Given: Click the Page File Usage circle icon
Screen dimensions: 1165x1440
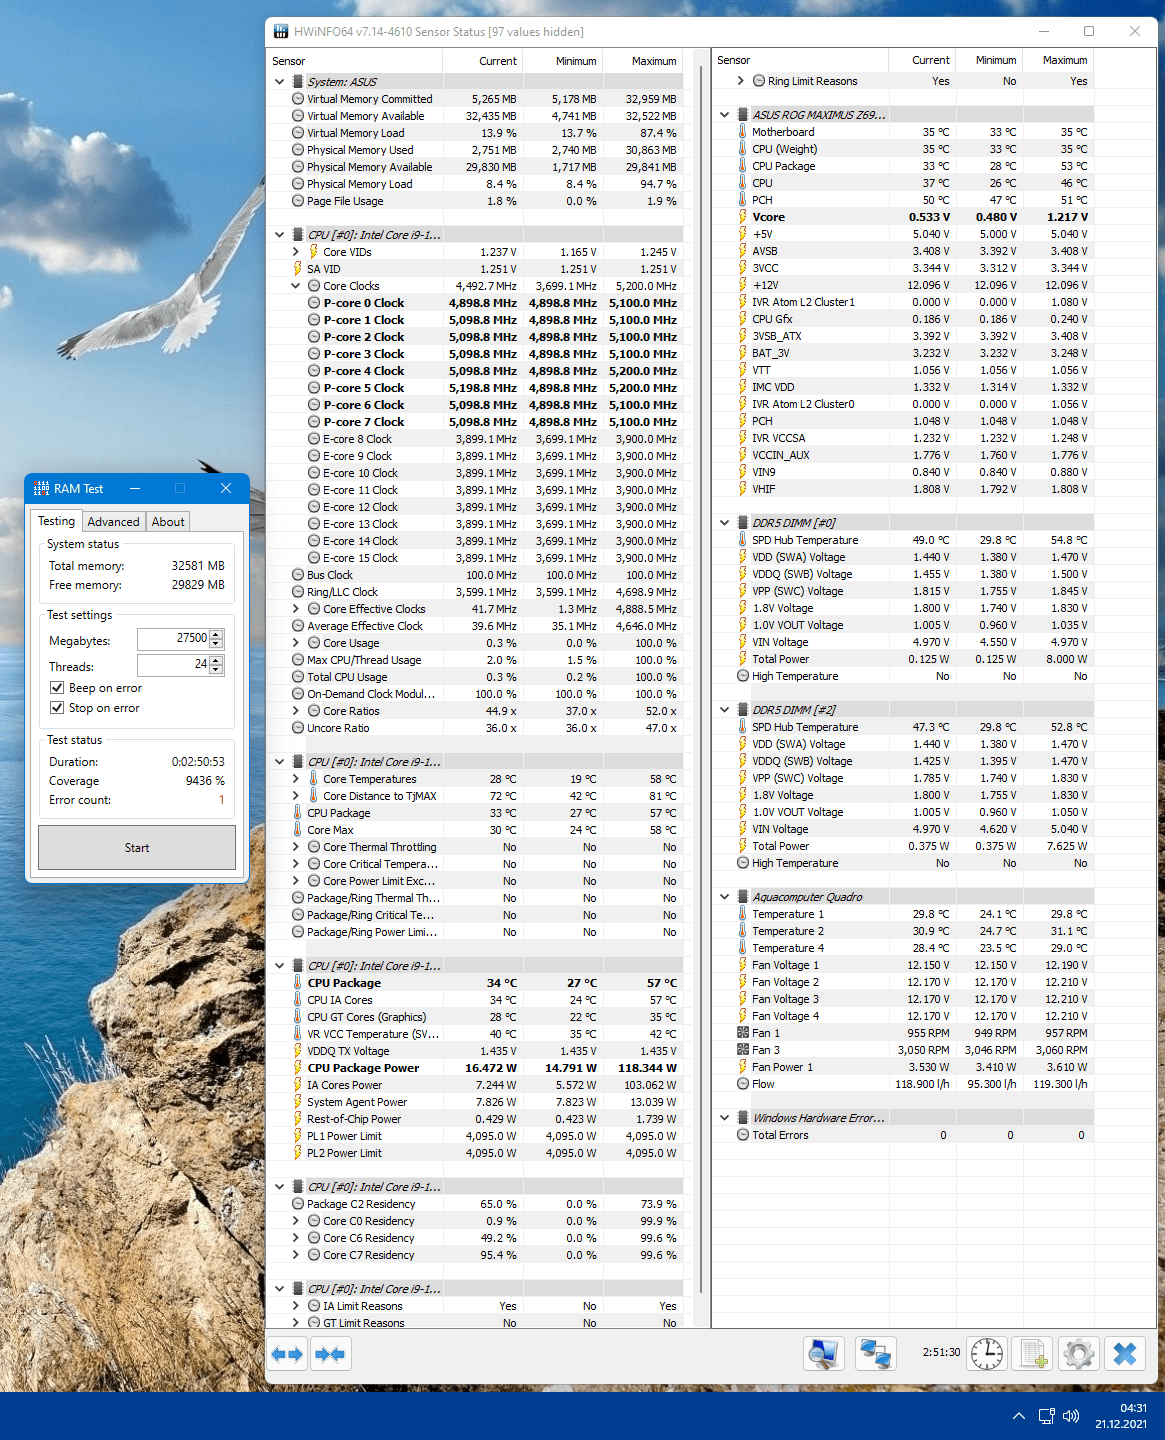Looking at the screenshot, I should click(x=298, y=201).
